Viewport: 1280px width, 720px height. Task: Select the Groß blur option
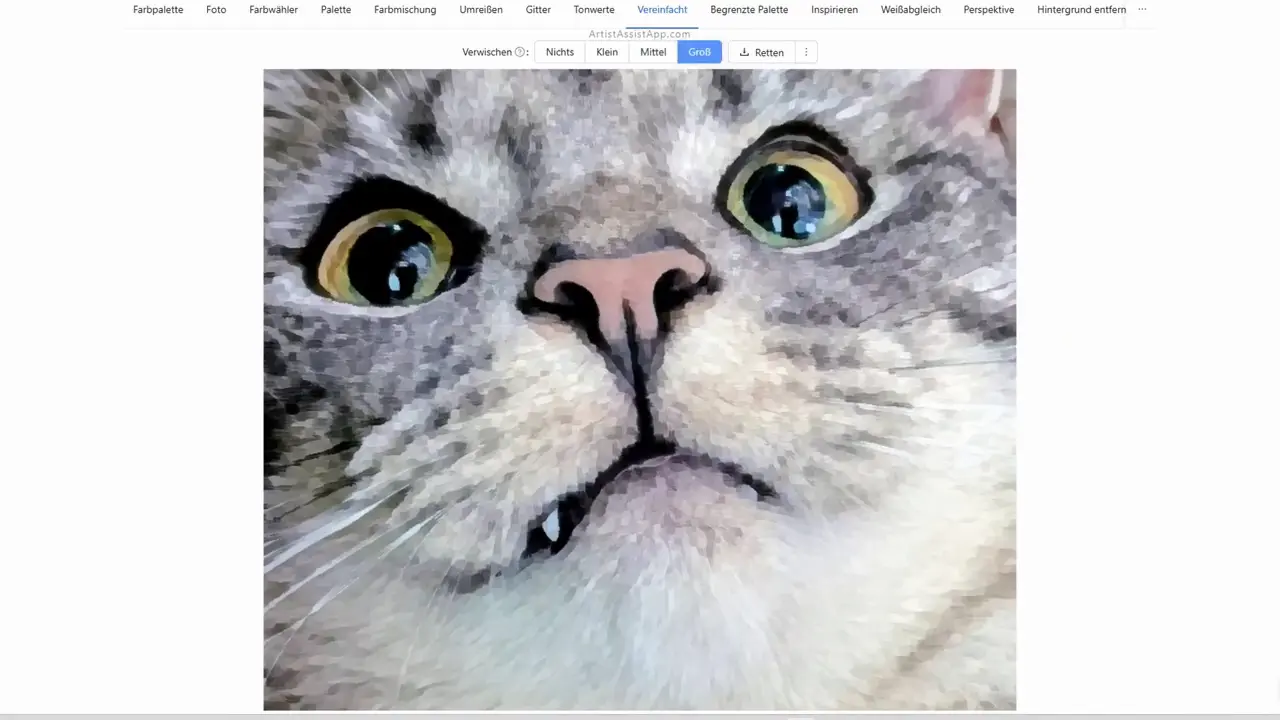[x=699, y=52]
